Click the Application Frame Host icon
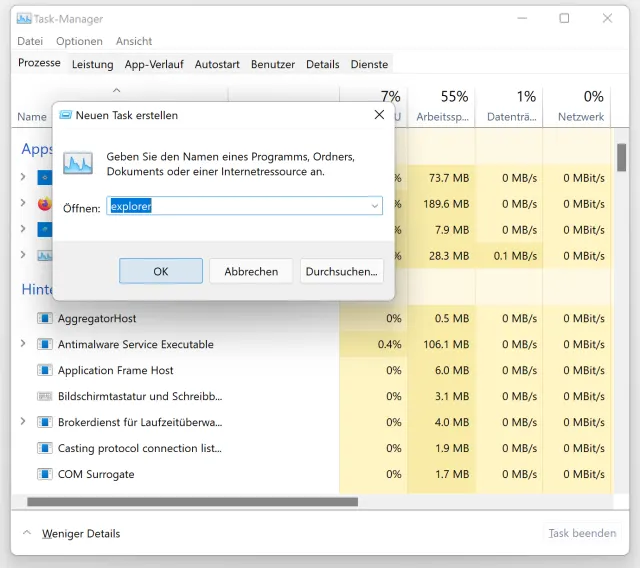The image size is (640, 568). (44, 370)
